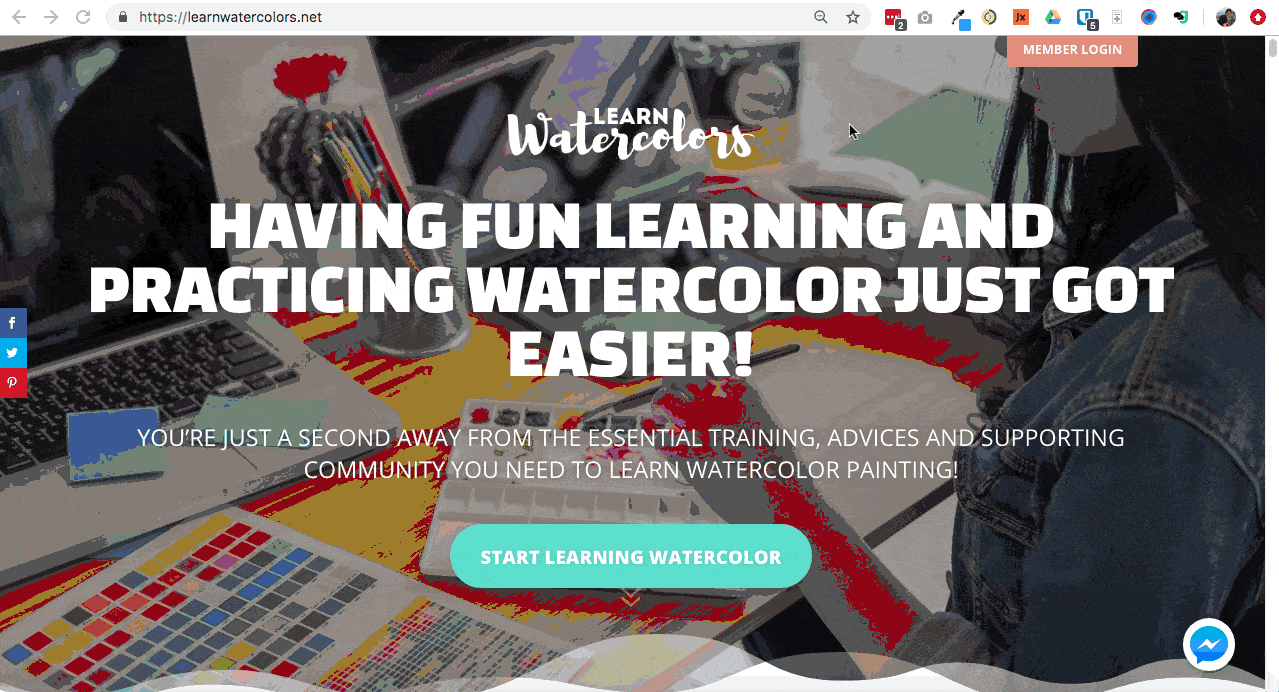Go back to the previous page
The height and width of the screenshot is (692, 1279).
click(x=19, y=17)
